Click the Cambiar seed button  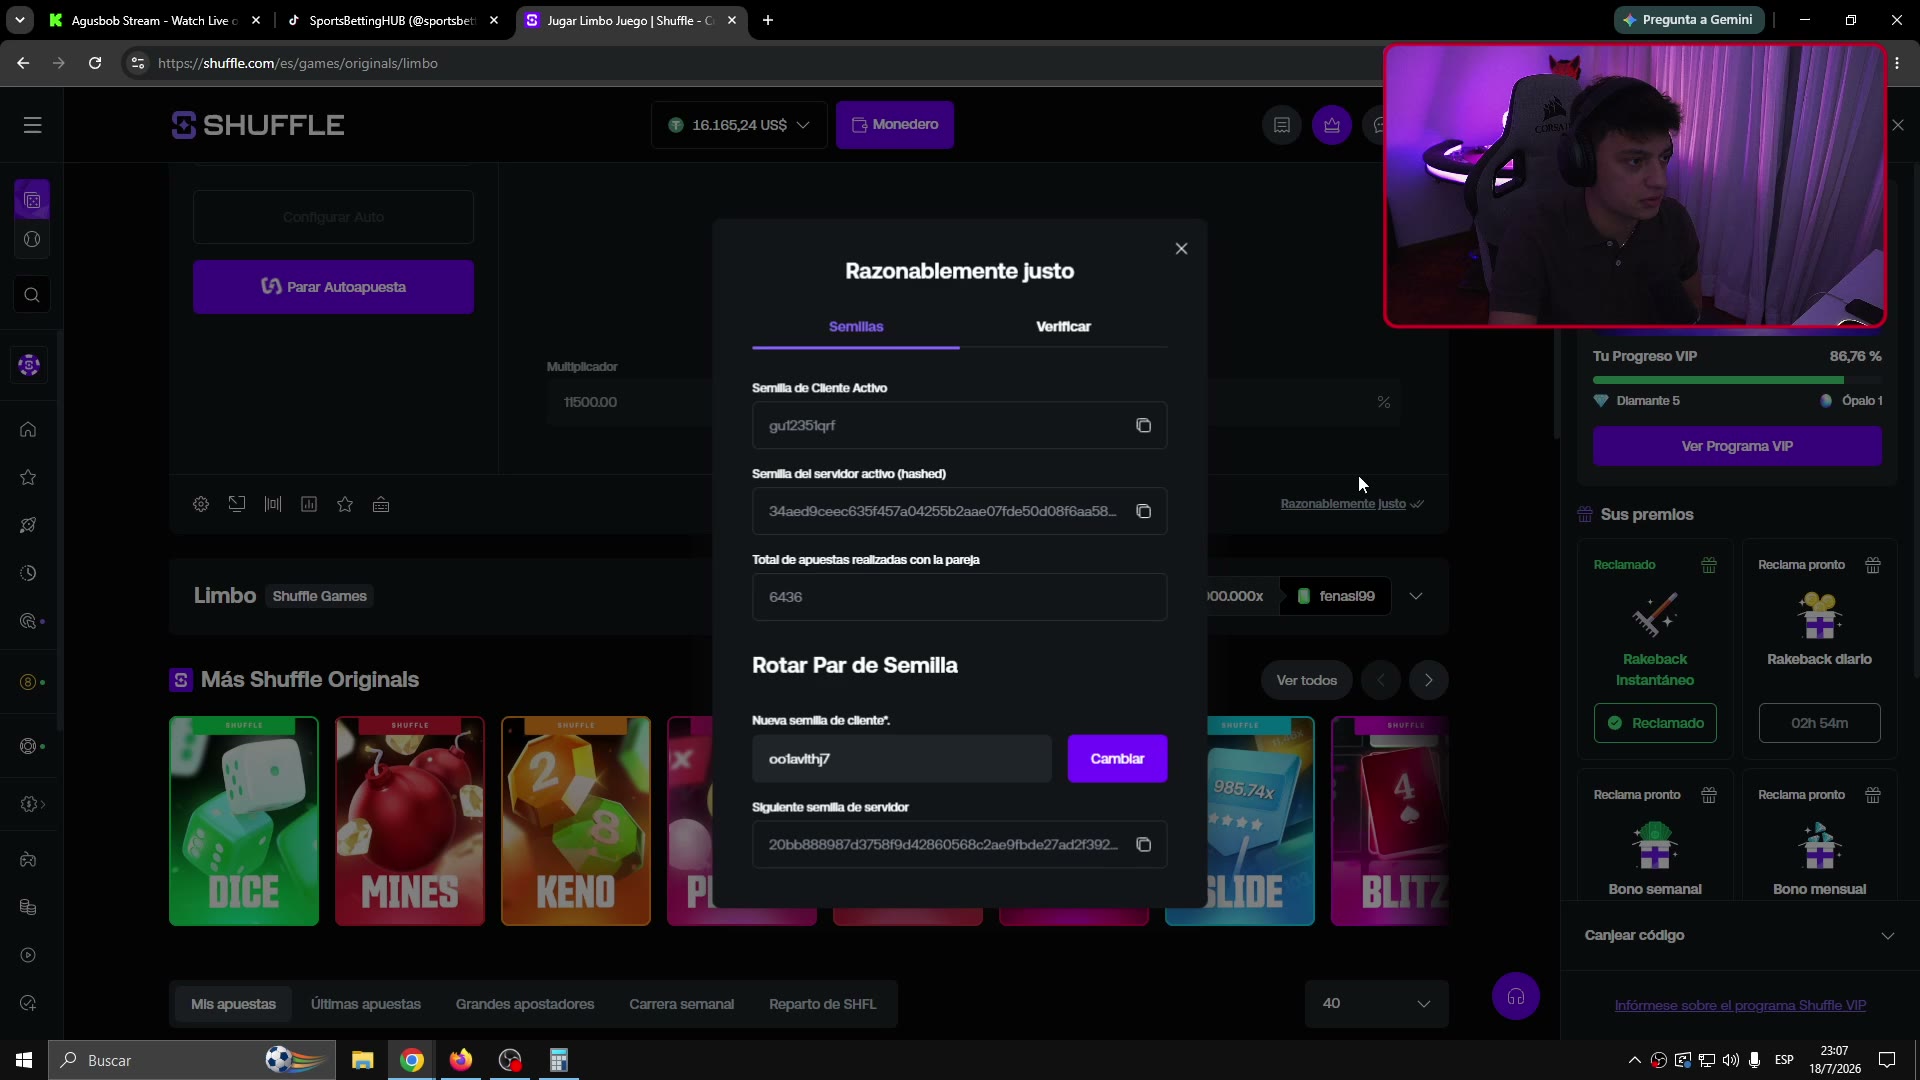coord(1117,759)
